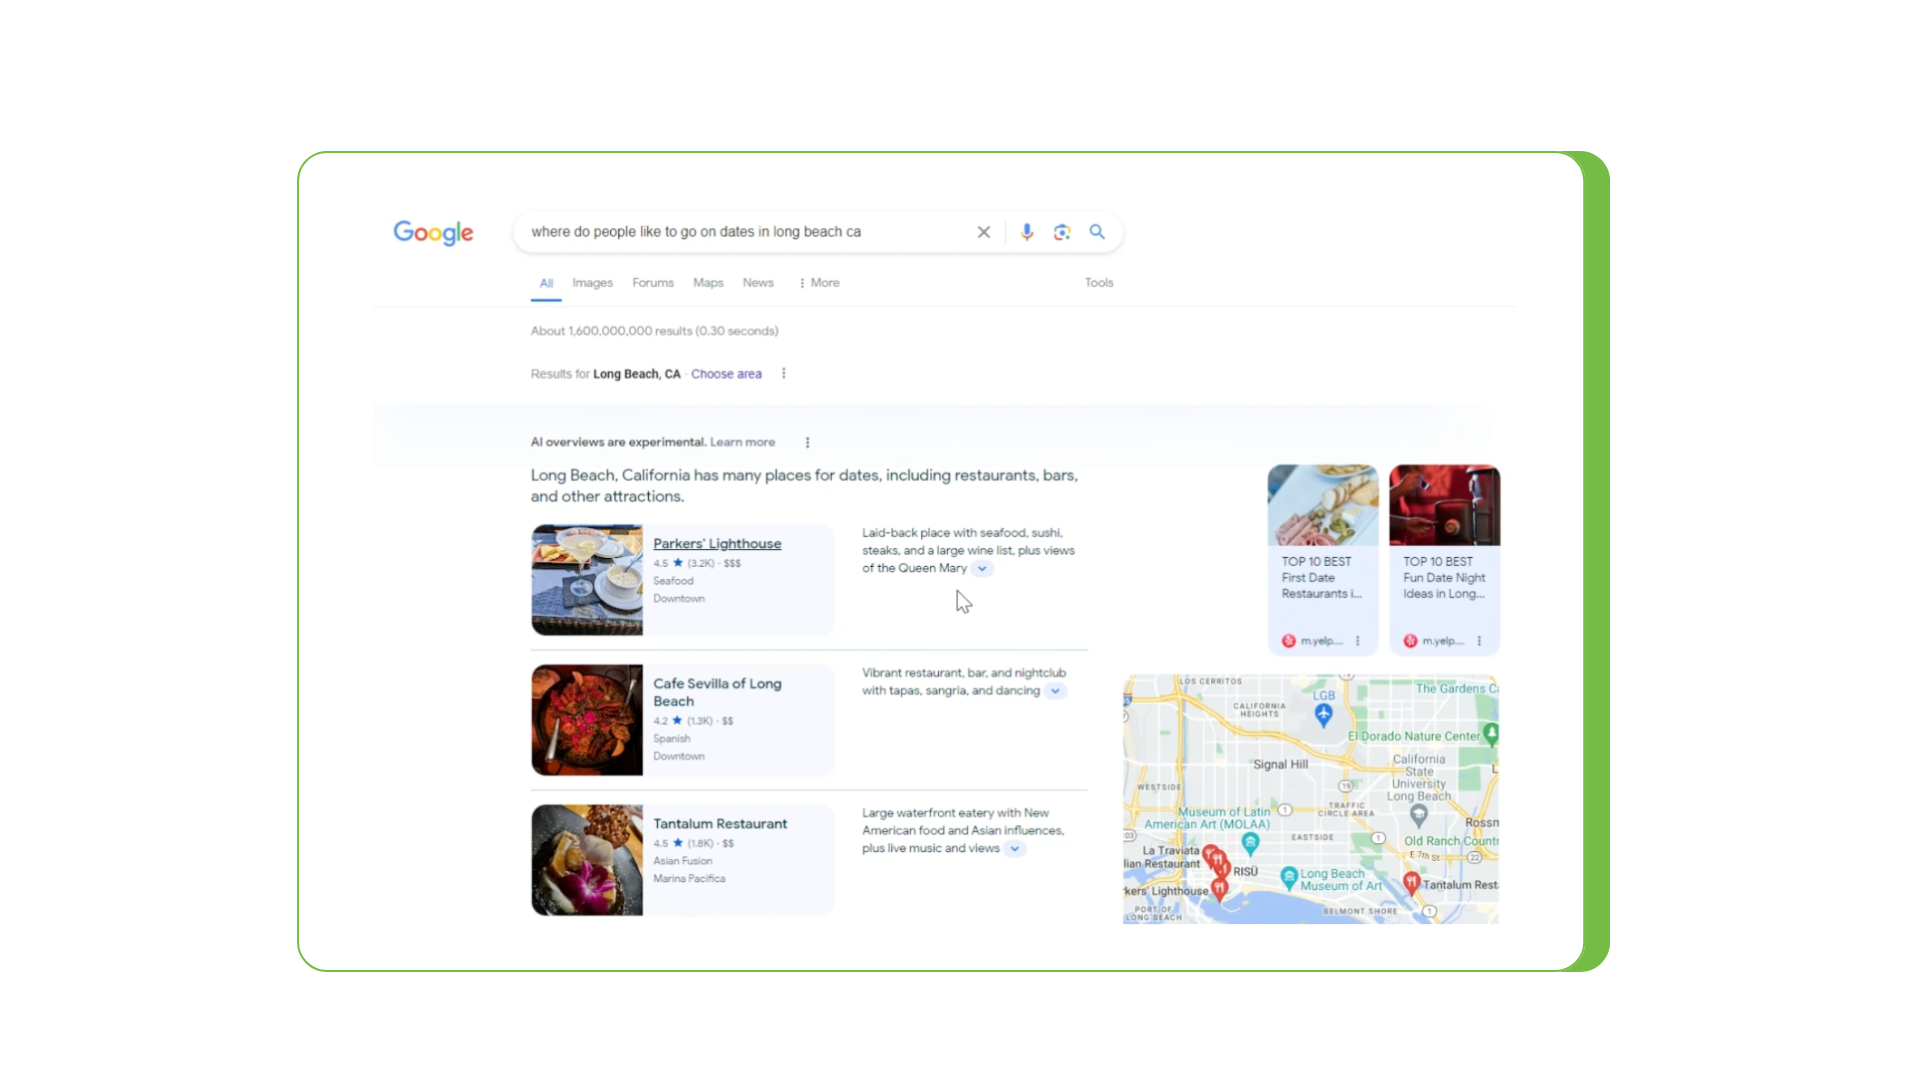
Task: Open Tantalum Restaurant listing
Action: click(x=720, y=824)
